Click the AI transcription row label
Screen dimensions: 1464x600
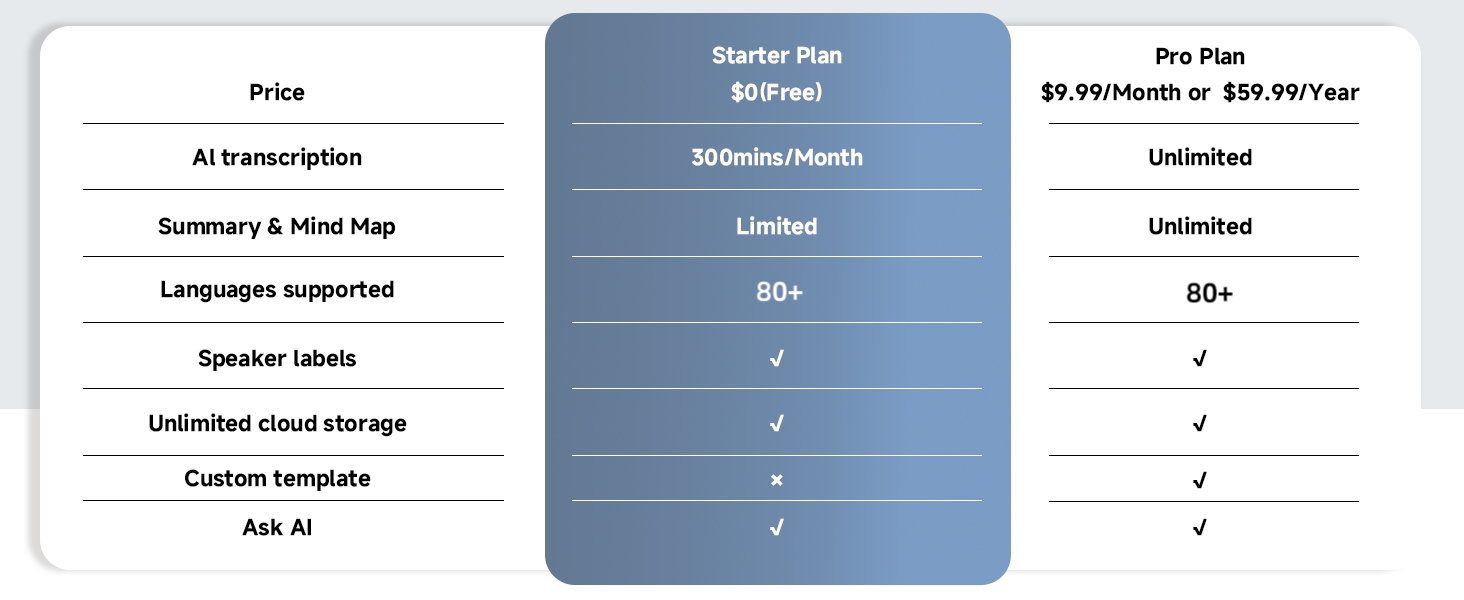277,157
